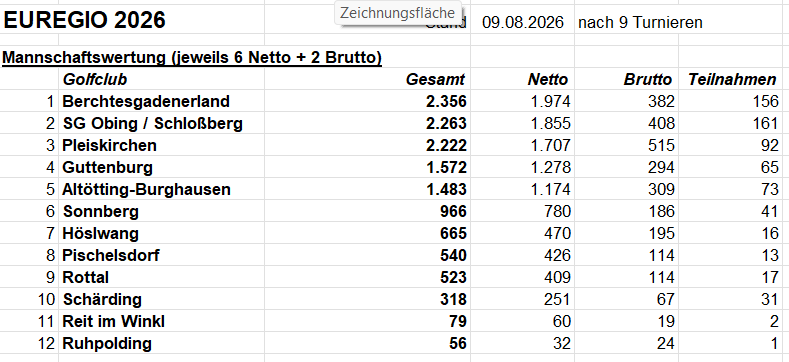Select the Teilnahmen column header

[x=732, y=80]
